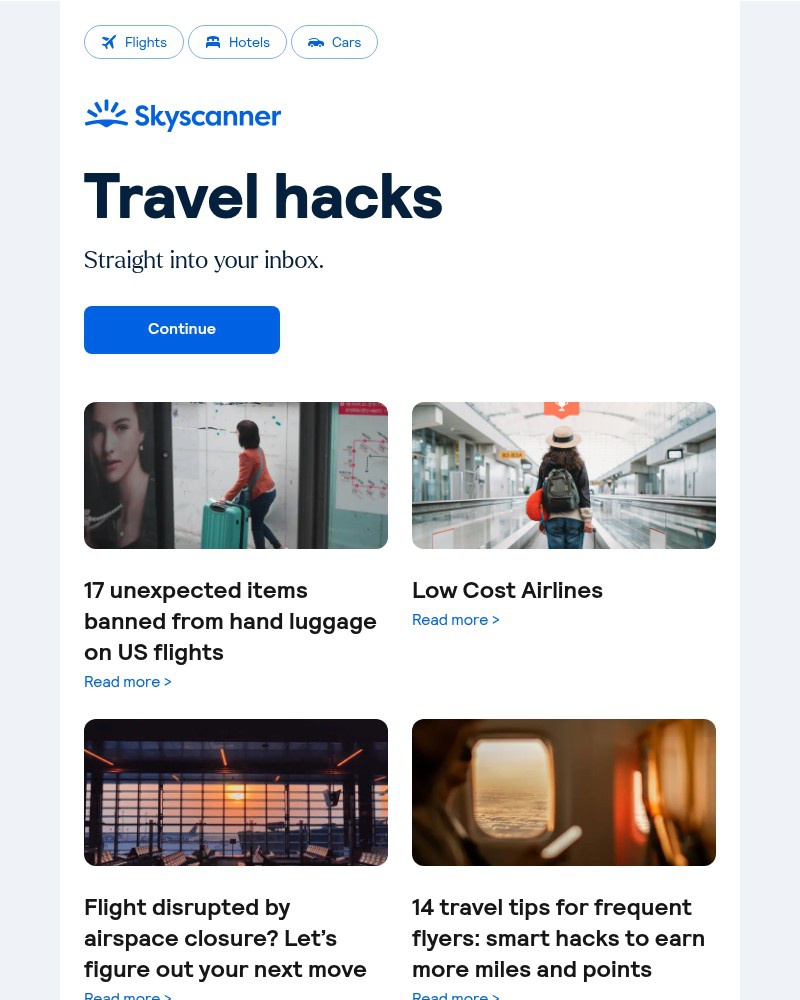Click the blue Continue button
This screenshot has width=800, height=1000.
[x=182, y=330]
